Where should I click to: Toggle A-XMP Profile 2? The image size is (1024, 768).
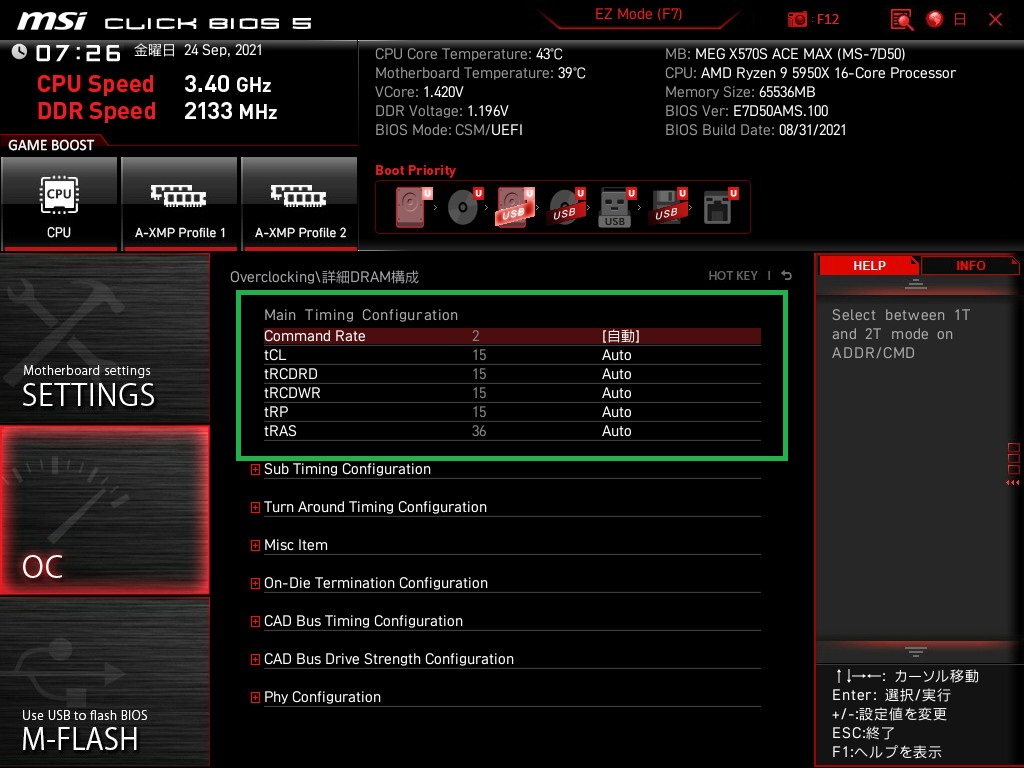[300, 203]
